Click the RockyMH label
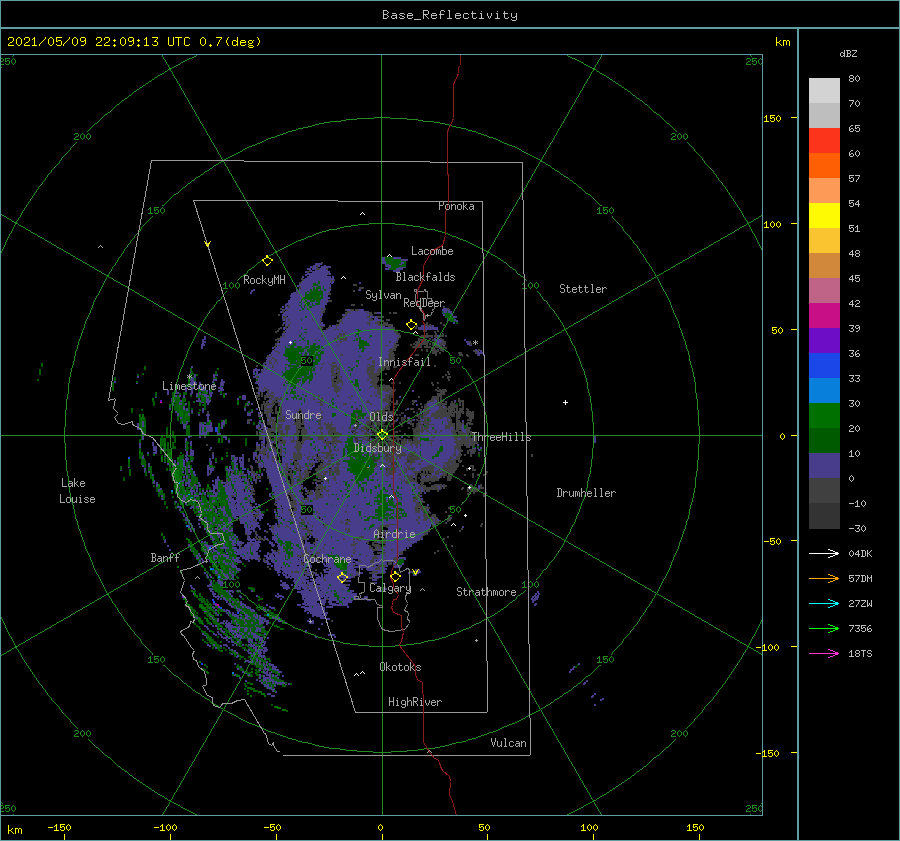900x841 pixels. 264,280
